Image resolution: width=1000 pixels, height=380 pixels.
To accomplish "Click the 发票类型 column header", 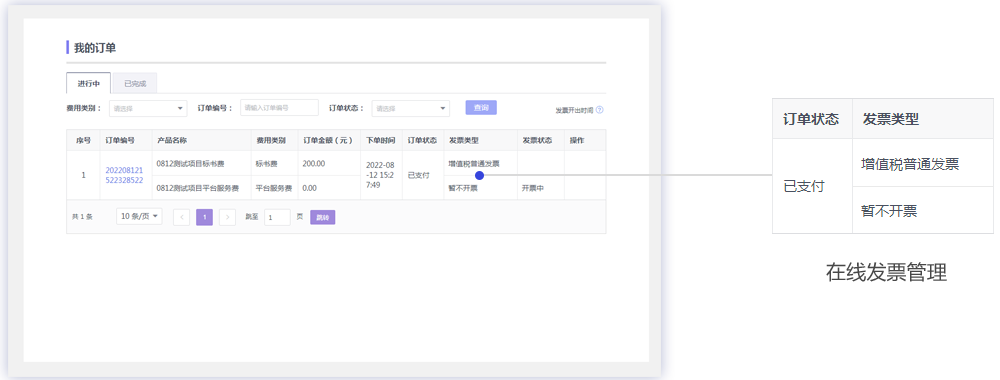I will click(464, 140).
